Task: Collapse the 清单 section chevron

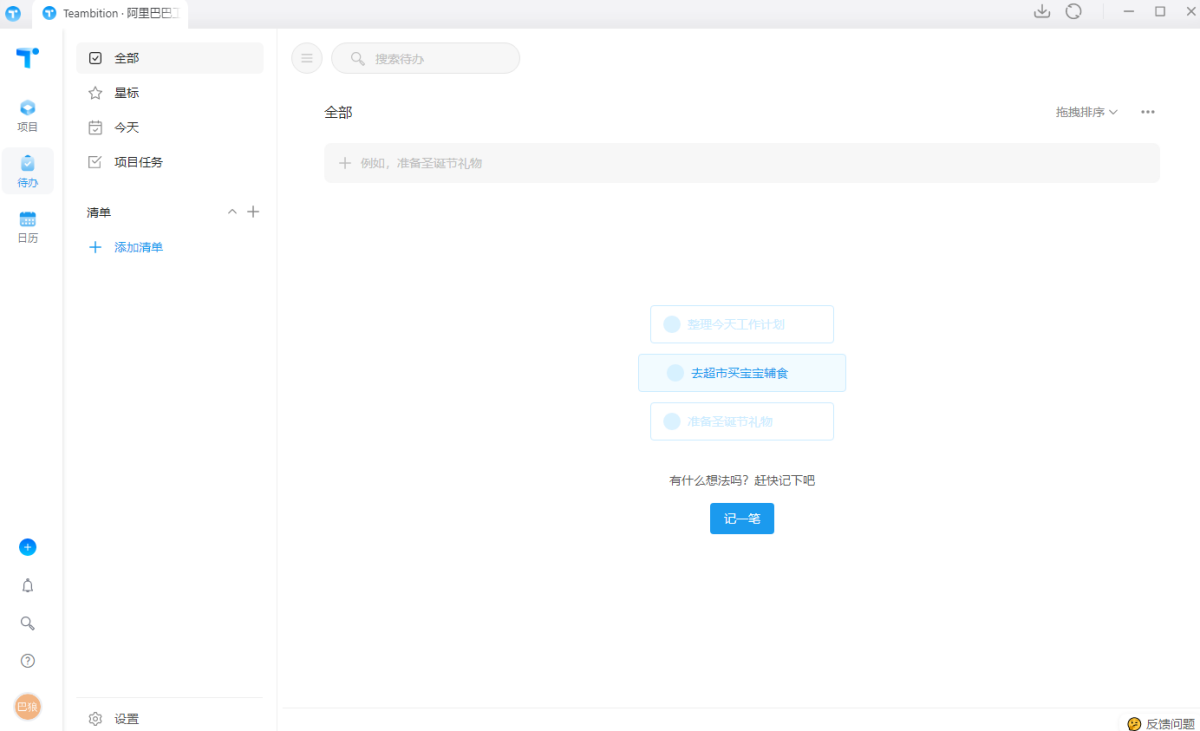Action: 232,212
